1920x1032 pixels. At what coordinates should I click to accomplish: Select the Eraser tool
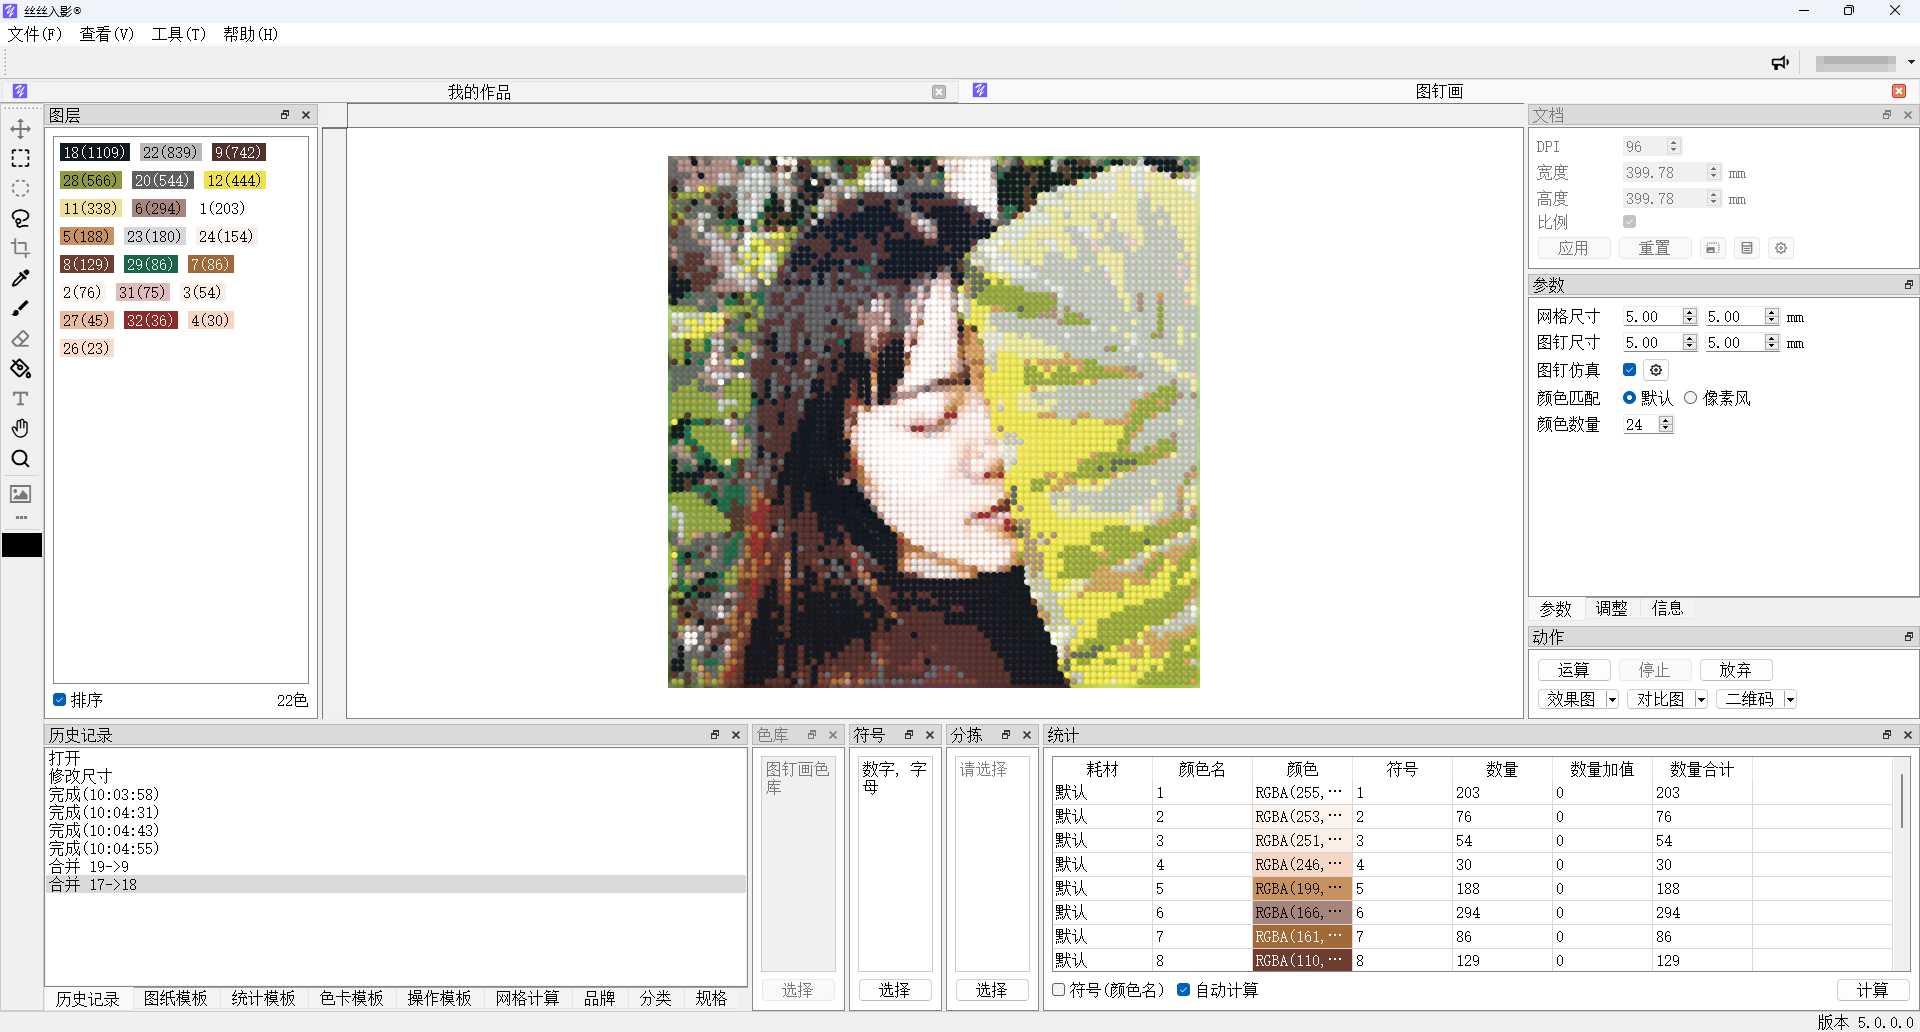[20, 339]
